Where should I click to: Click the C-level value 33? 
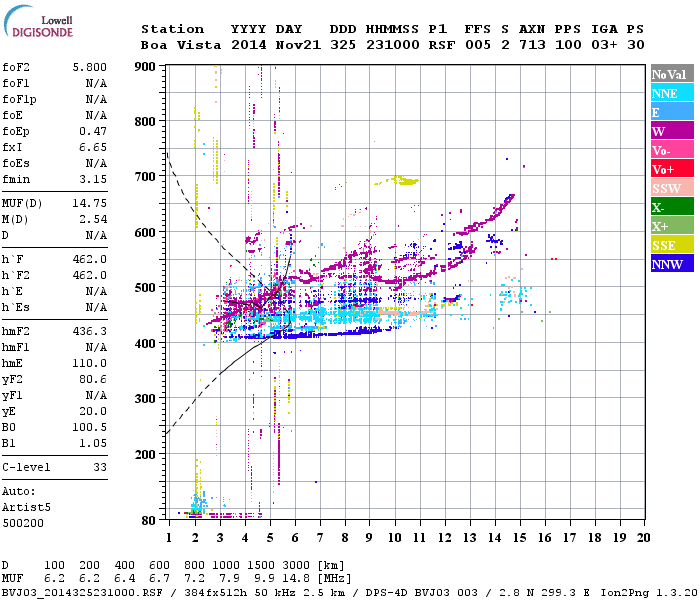pos(100,467)
